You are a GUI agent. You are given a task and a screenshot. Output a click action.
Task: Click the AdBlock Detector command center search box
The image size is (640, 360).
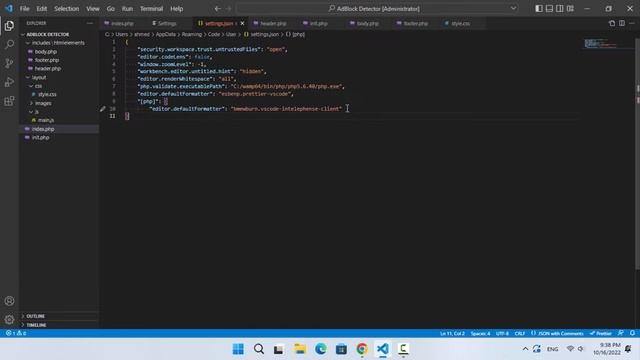373,9
